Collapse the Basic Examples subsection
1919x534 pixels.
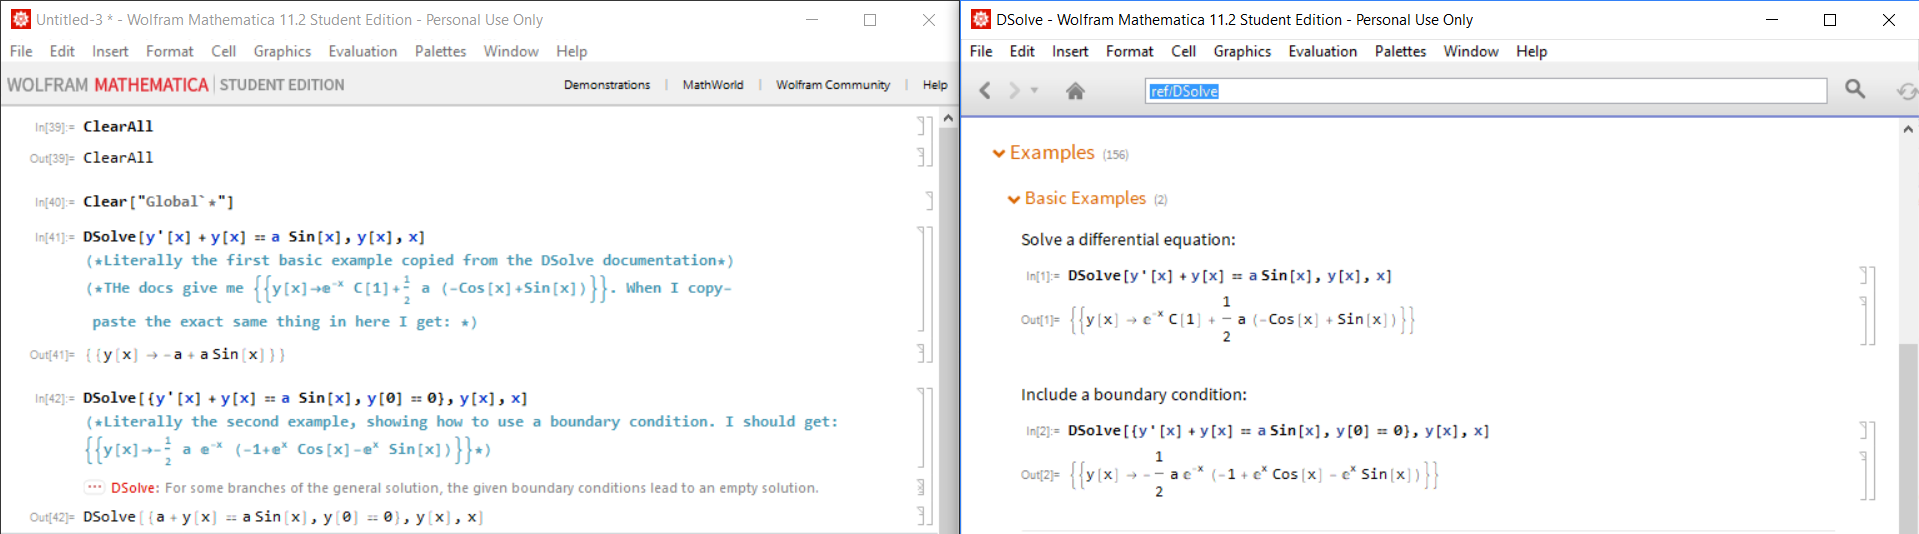(x=1014, y=199)
